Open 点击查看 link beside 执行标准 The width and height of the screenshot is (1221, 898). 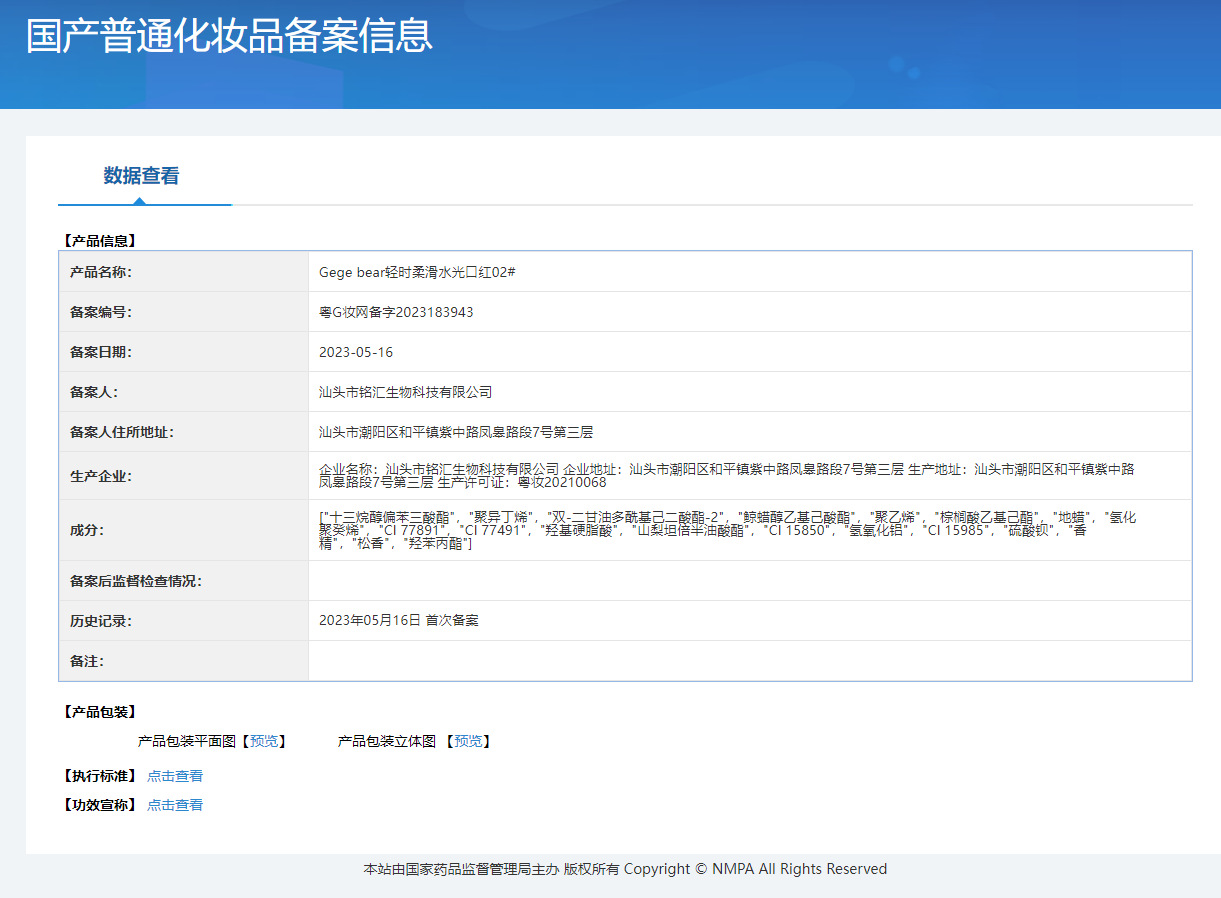(x=175, y=776)
